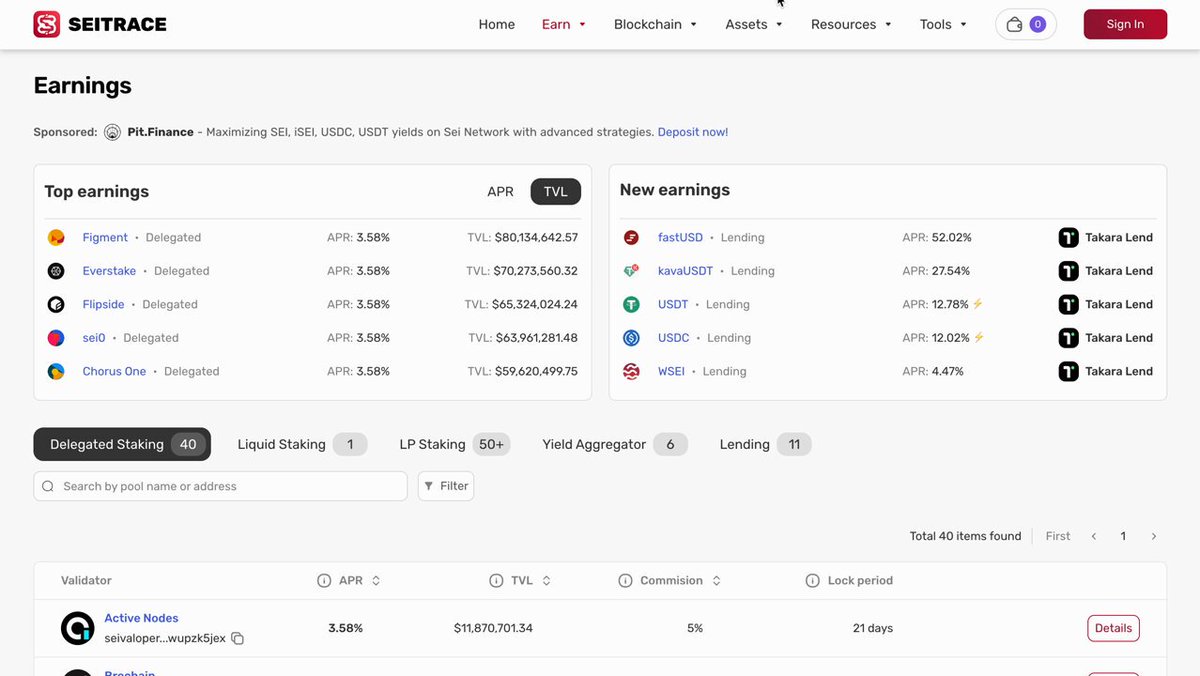The image size is (1200, 676).
Task: Switch Top earnings to APR
Action: (500, 192)
